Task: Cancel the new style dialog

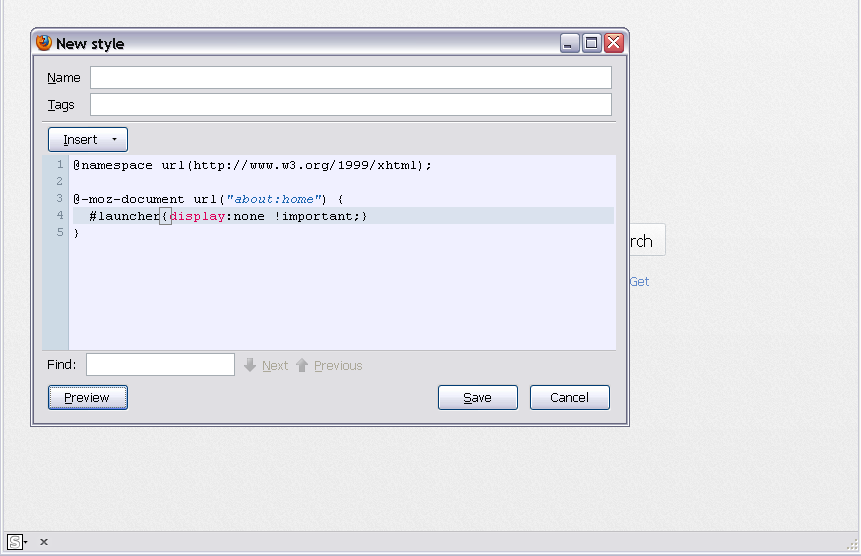Action: [x=569, y=397]
